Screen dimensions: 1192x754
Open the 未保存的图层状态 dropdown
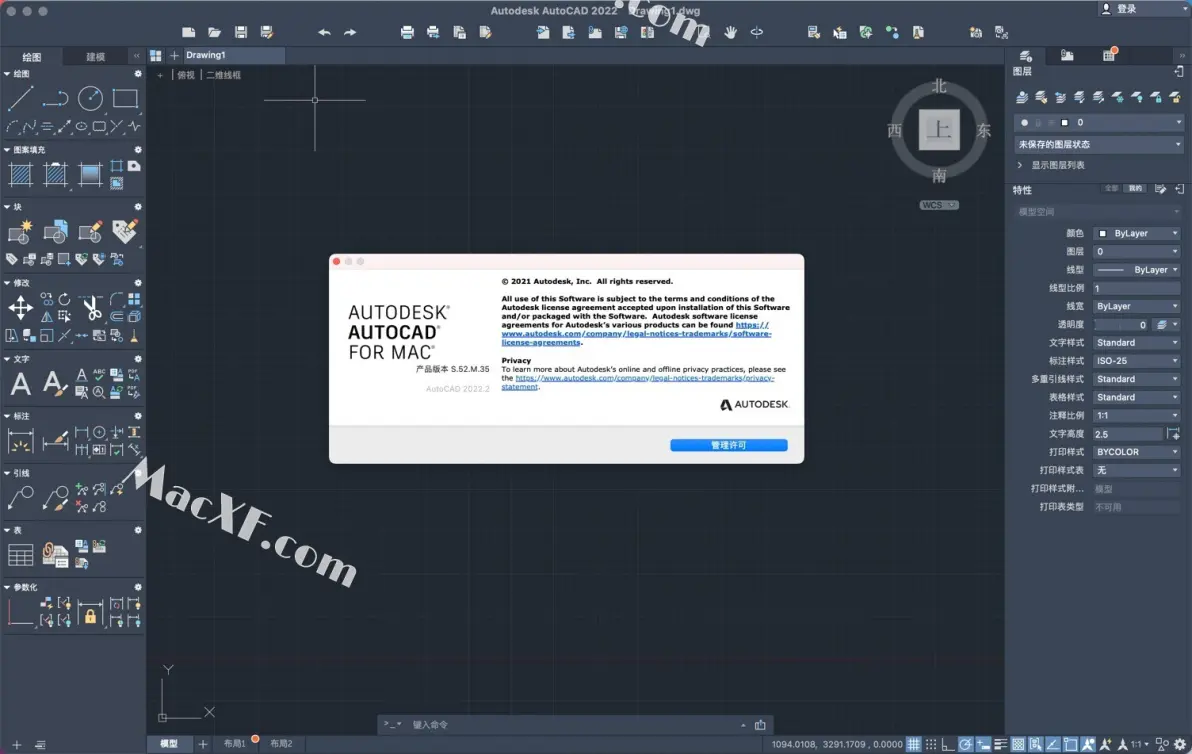tap(1098, 144)
